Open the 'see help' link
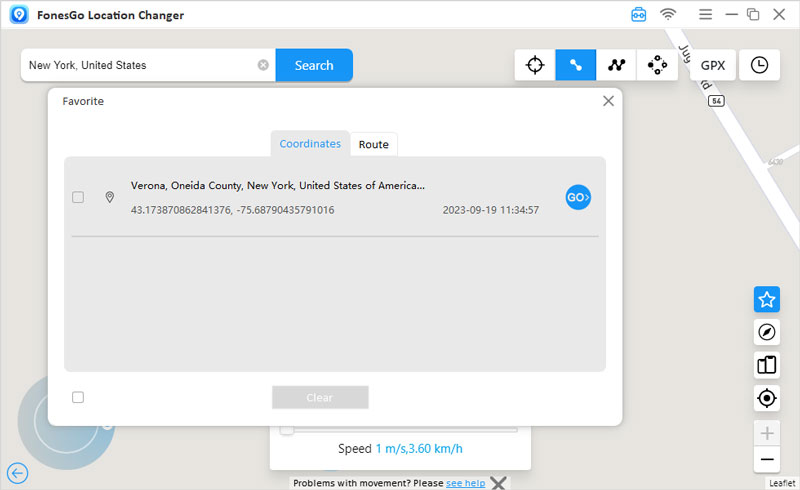 pos(465,483)
